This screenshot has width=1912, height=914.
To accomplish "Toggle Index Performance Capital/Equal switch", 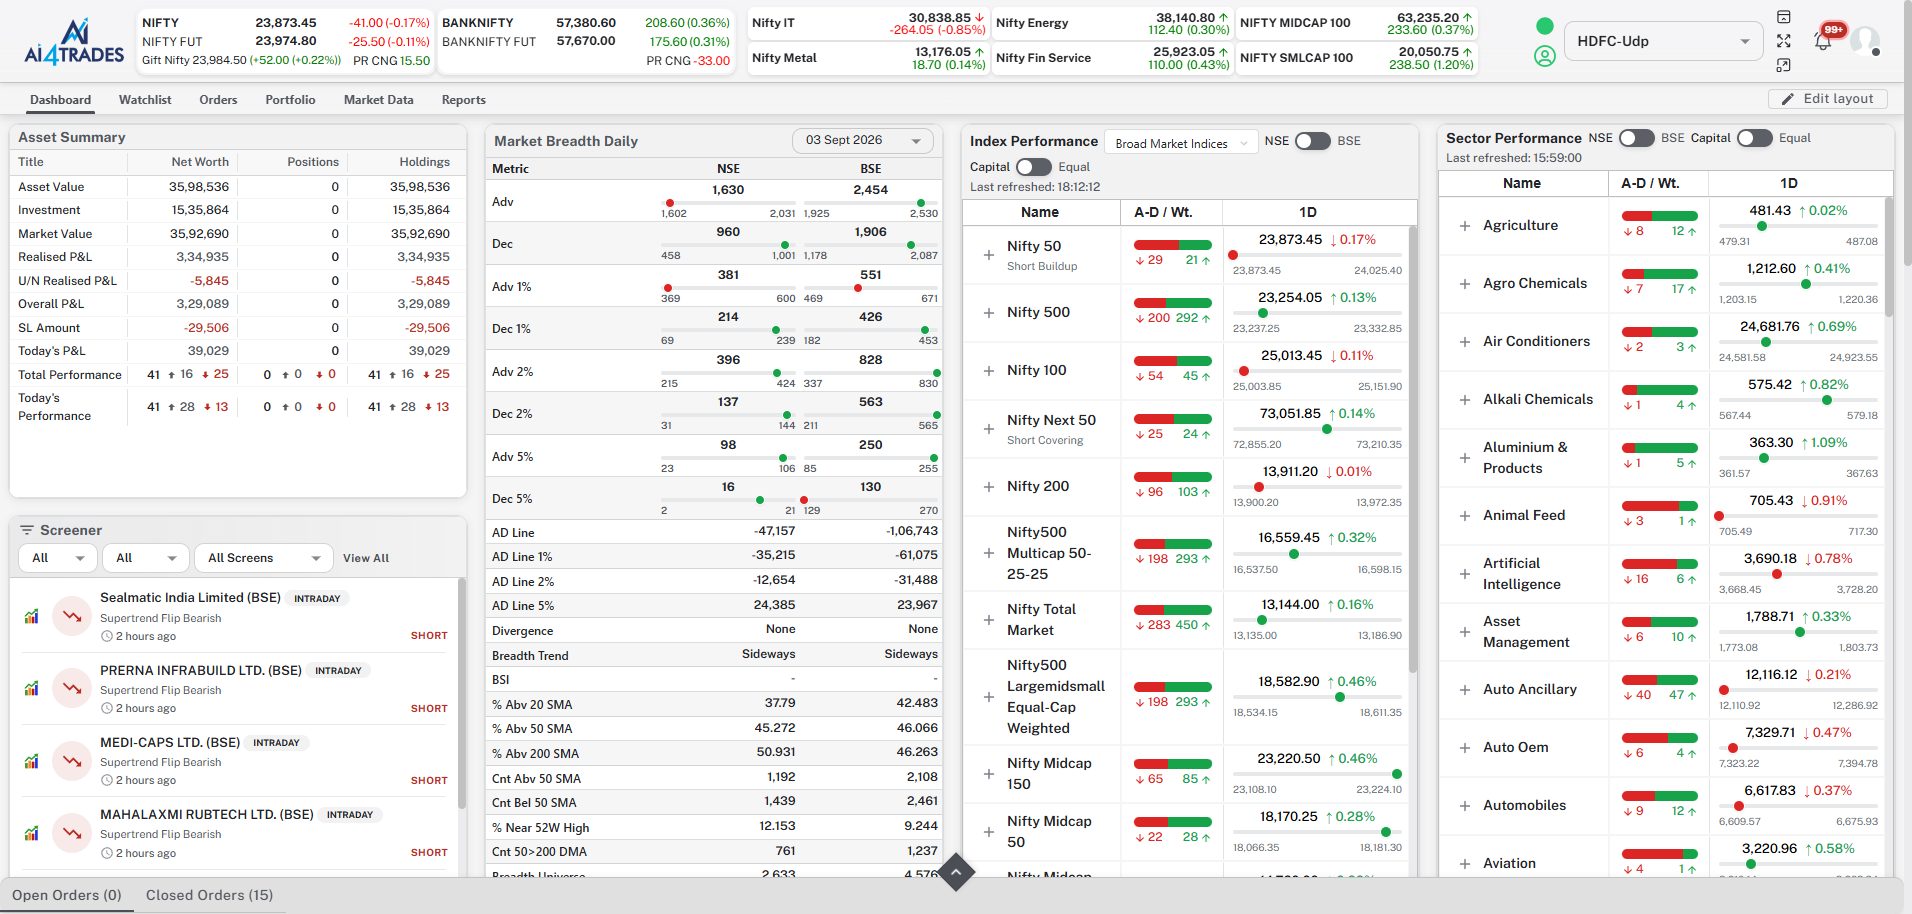I will tap(1034, 167).
